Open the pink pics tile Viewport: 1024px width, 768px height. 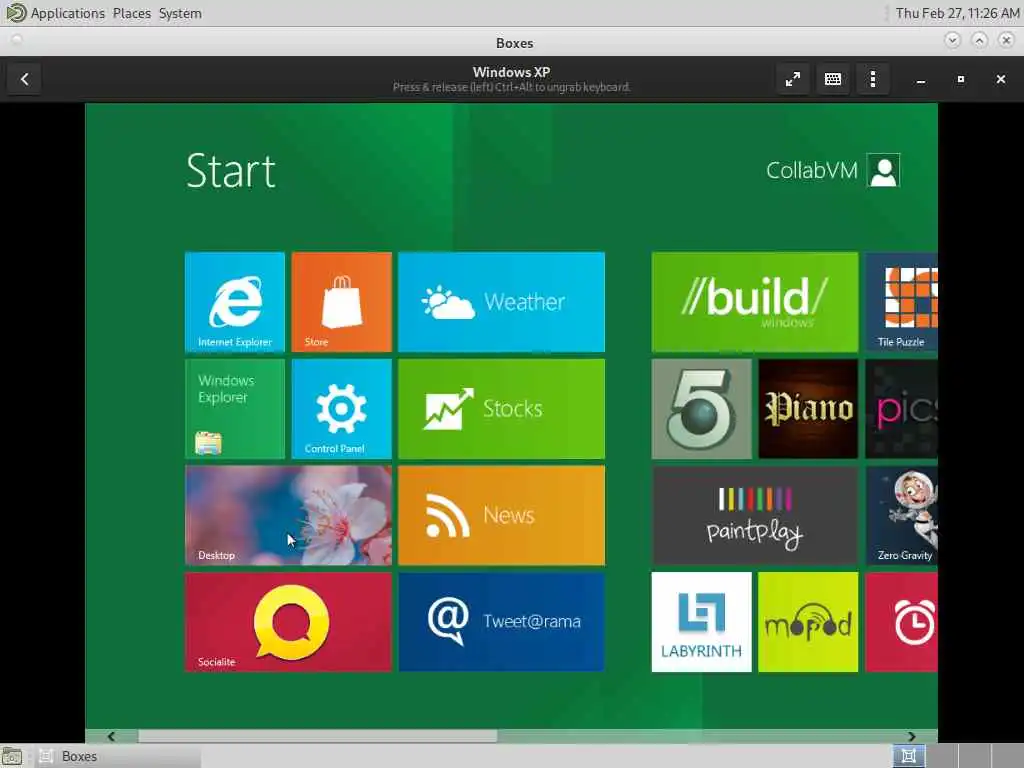[x=901, y=409]
